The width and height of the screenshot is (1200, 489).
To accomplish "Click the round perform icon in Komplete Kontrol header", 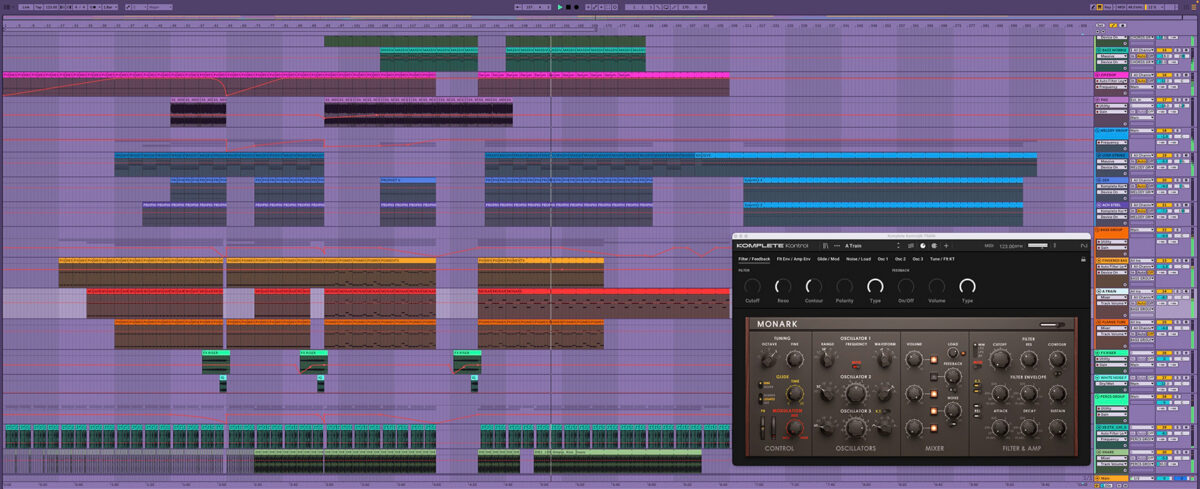I will 923,246.
